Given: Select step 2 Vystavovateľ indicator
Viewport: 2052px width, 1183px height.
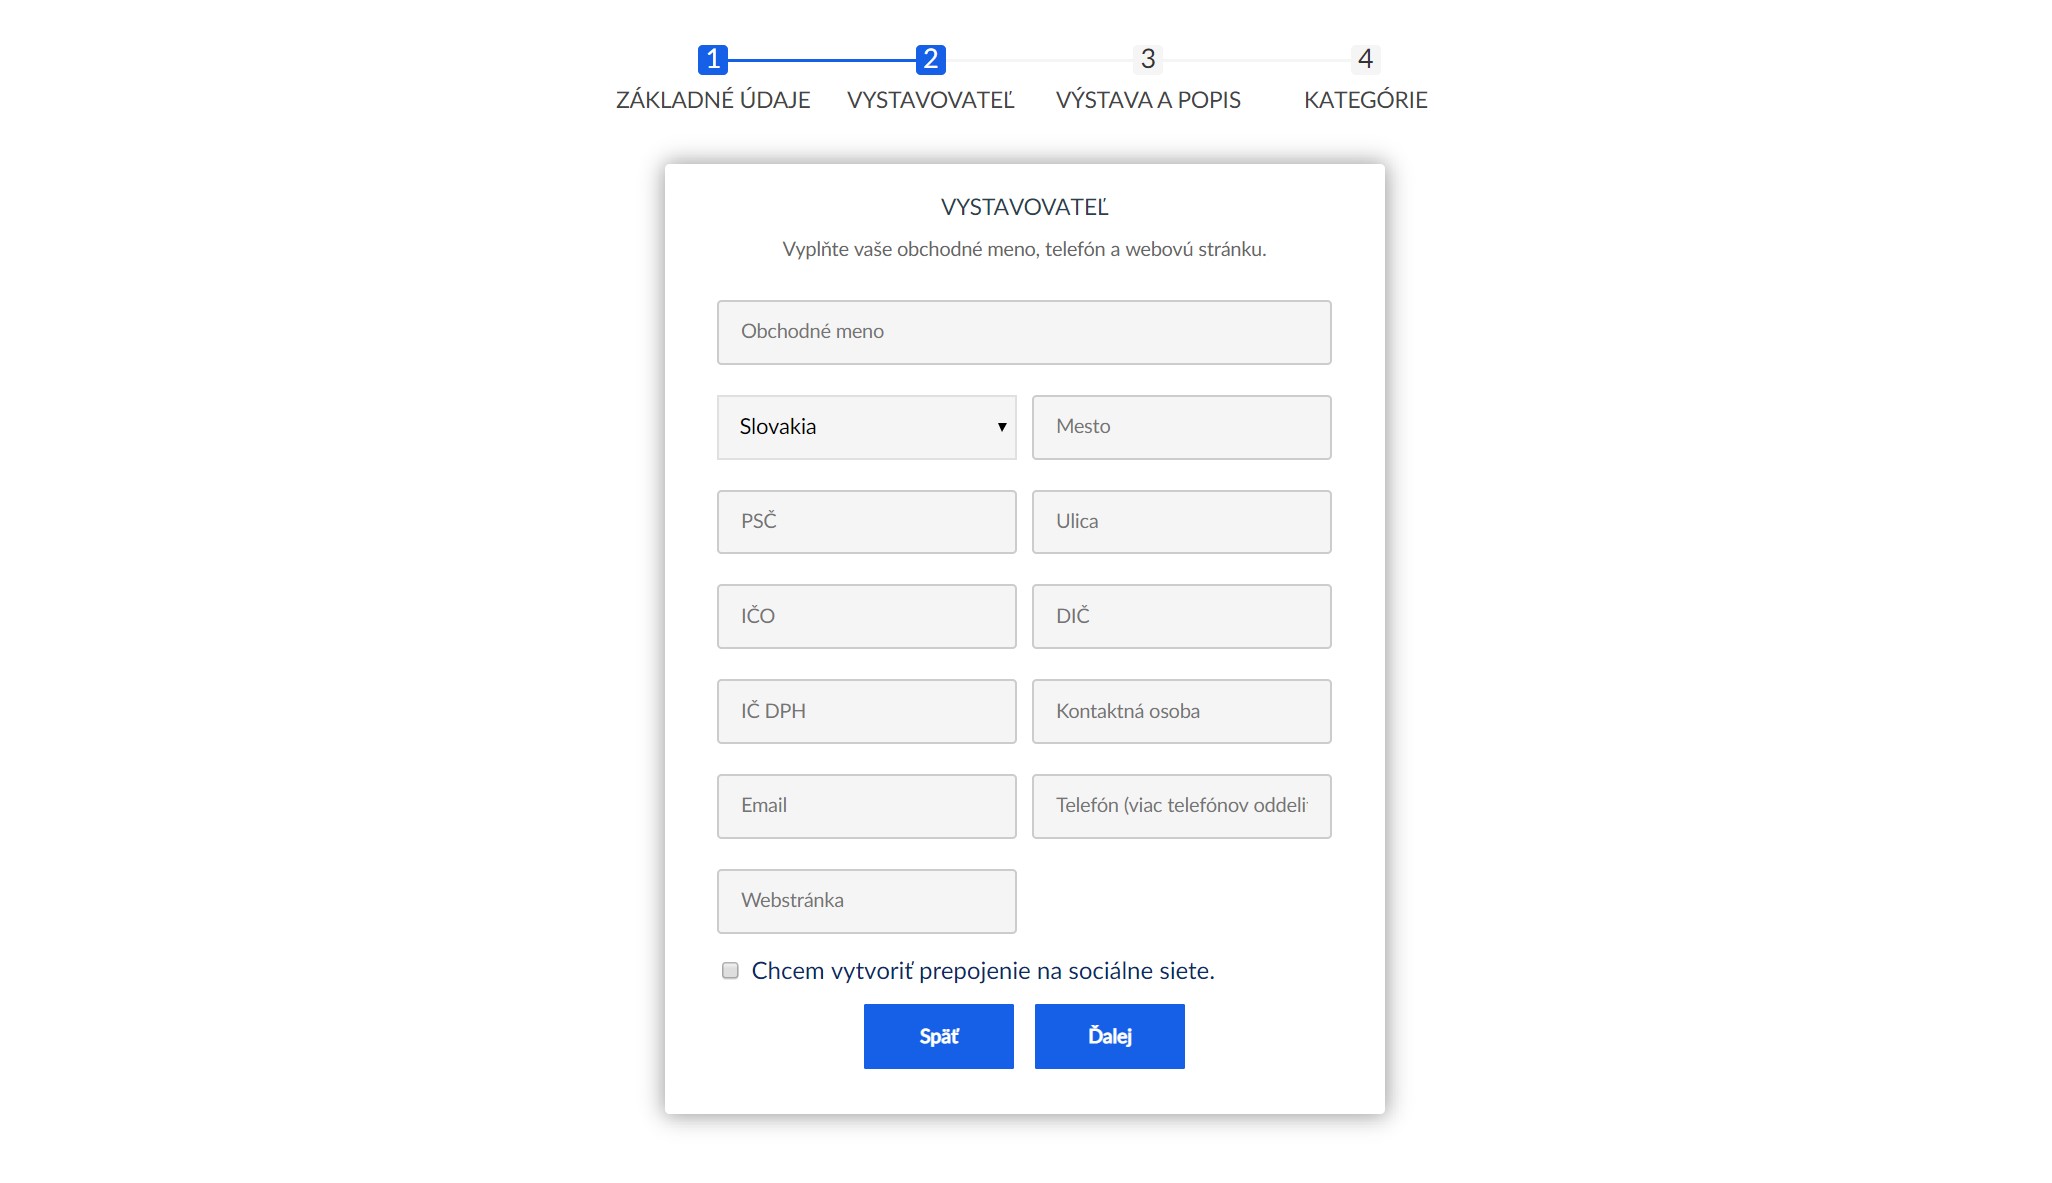Looking at the screenshot, I should point(930,60).
